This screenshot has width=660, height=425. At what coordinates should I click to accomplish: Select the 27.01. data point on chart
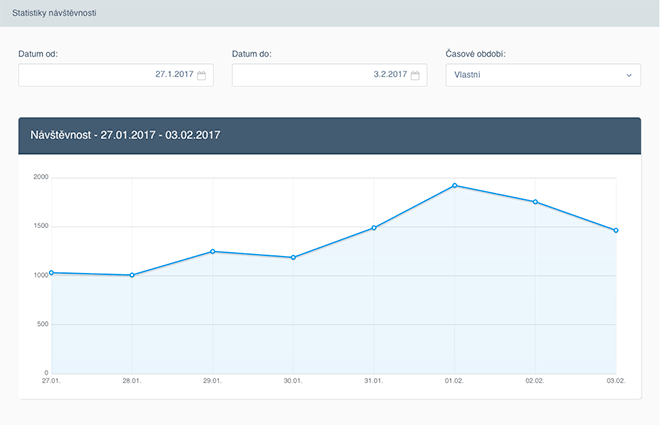point(51,273)
